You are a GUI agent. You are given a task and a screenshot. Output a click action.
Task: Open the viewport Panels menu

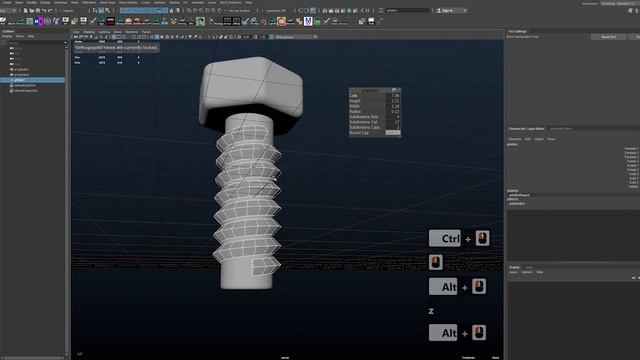tap(146, 32)
